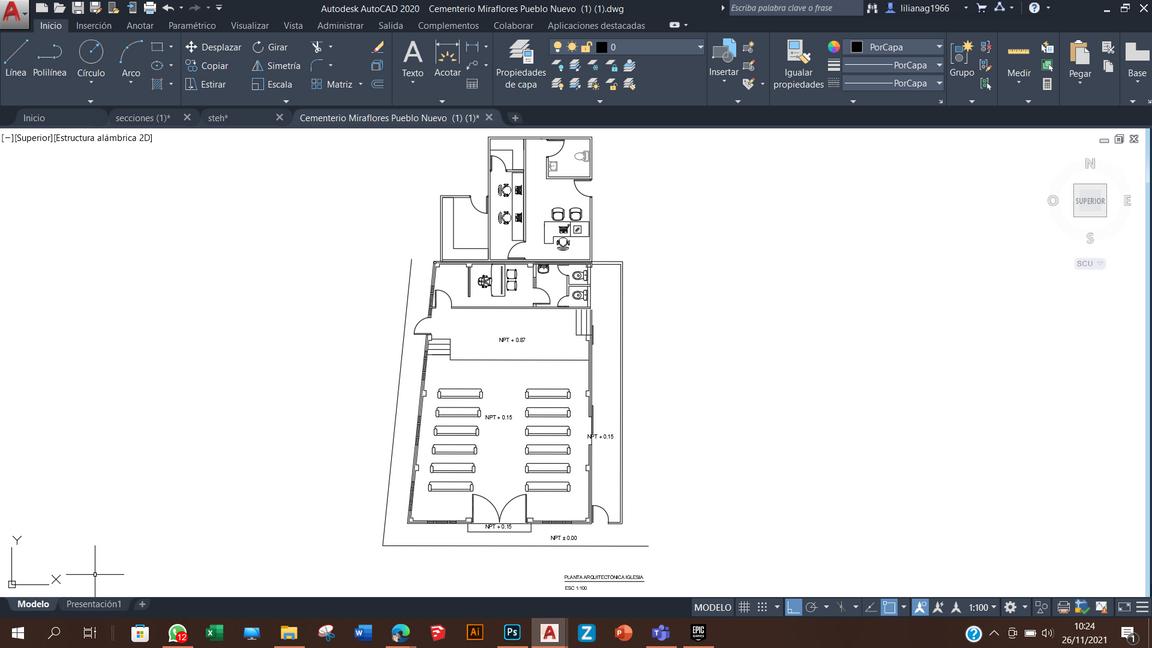
Task: Click the keyword search input field
Action: (x=793, y=8)
